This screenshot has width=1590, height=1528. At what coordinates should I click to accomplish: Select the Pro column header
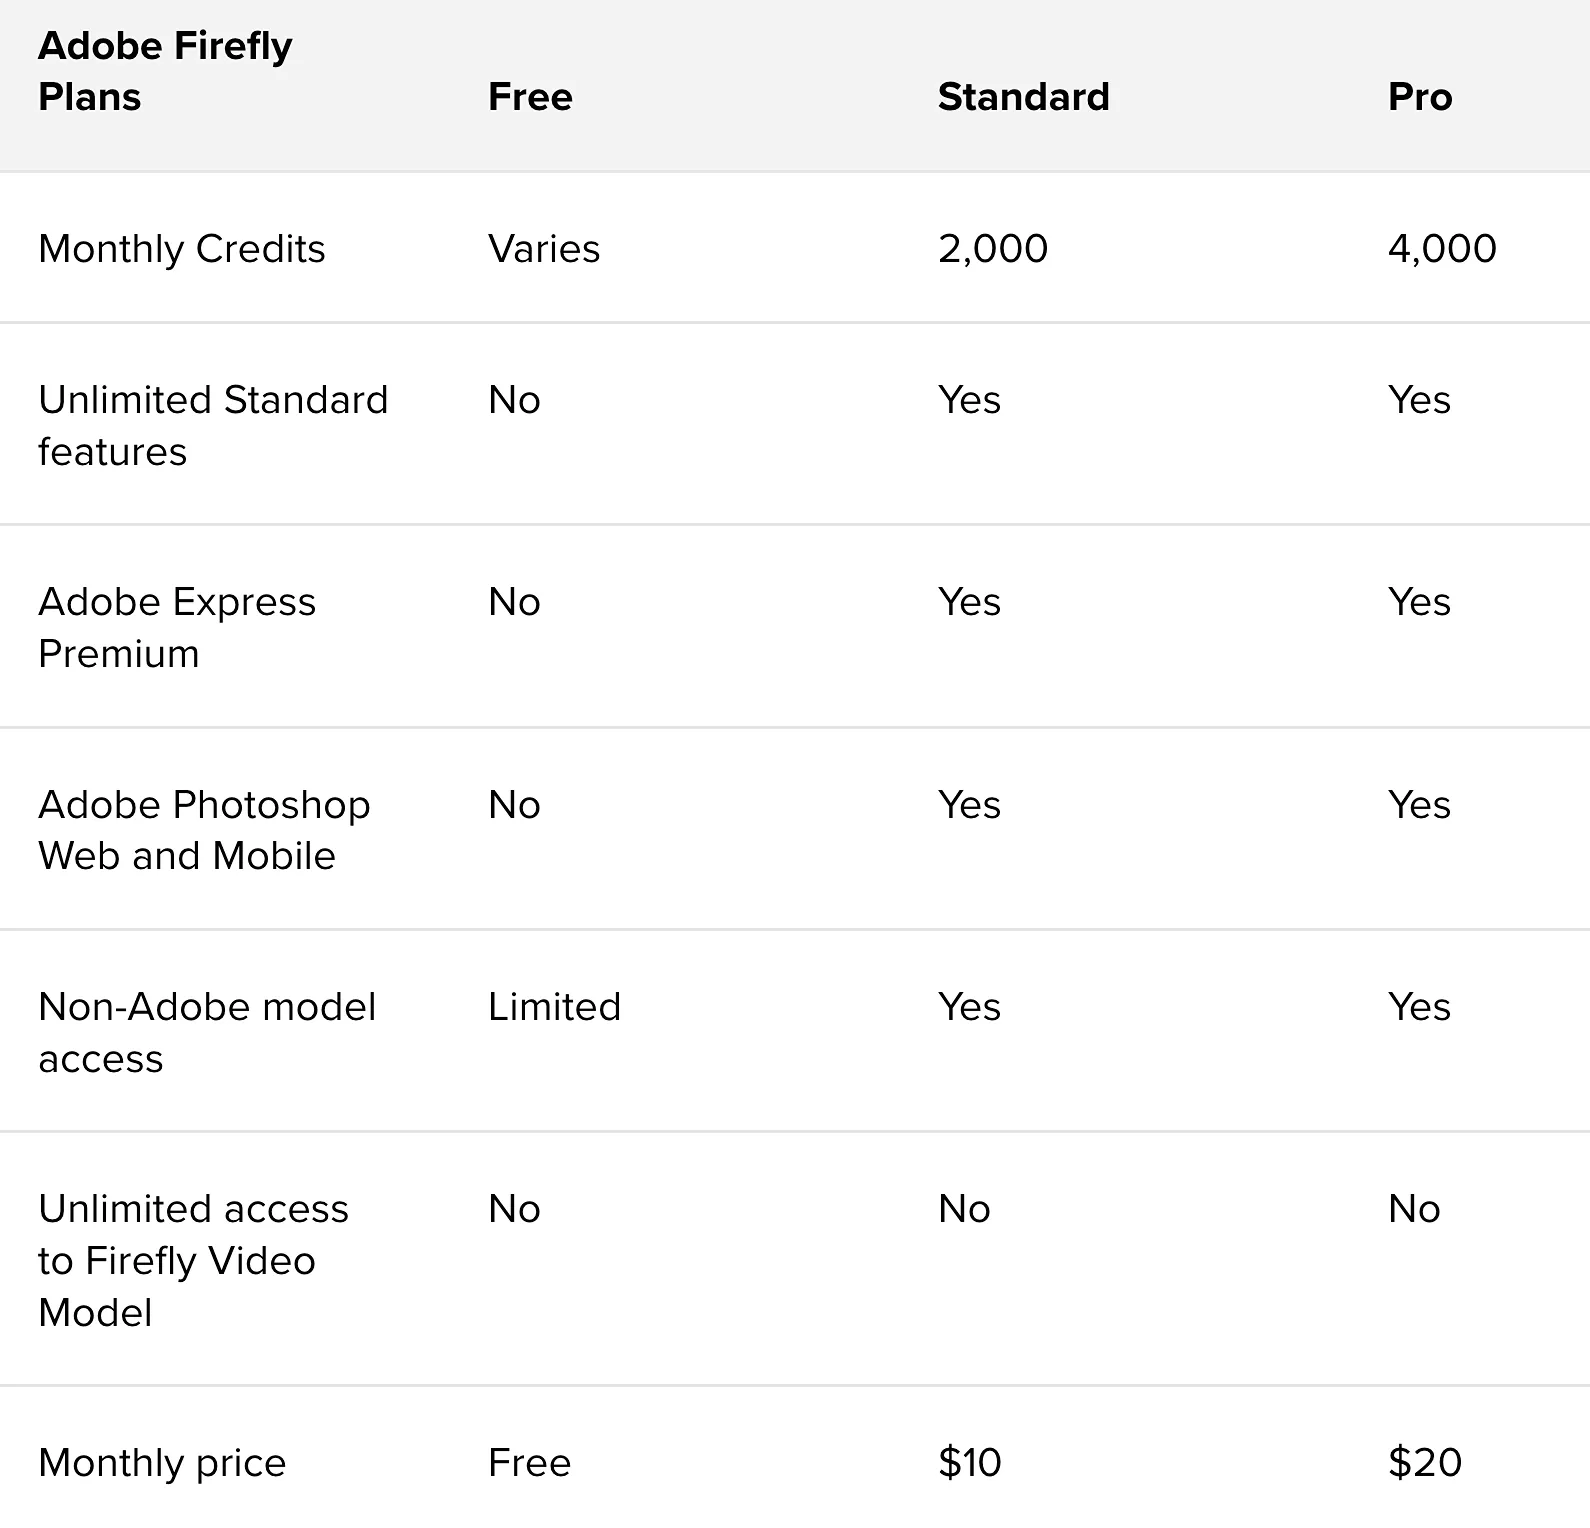[1419, 97]
